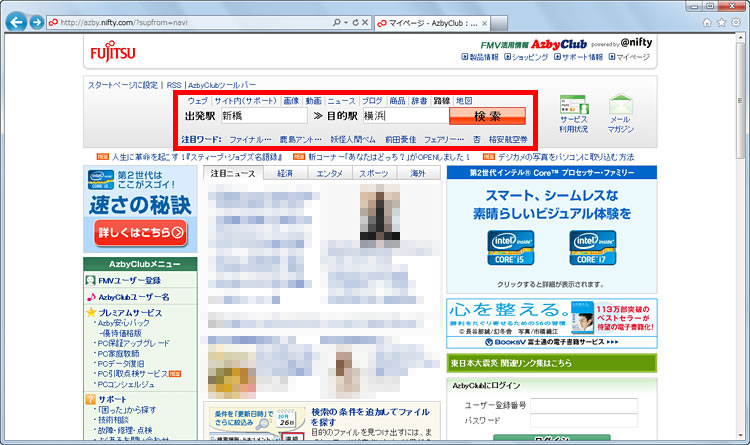Viewport: 750px width, 445px height.
Task: Click the FUJITSU logo
Action: [113, 53]
